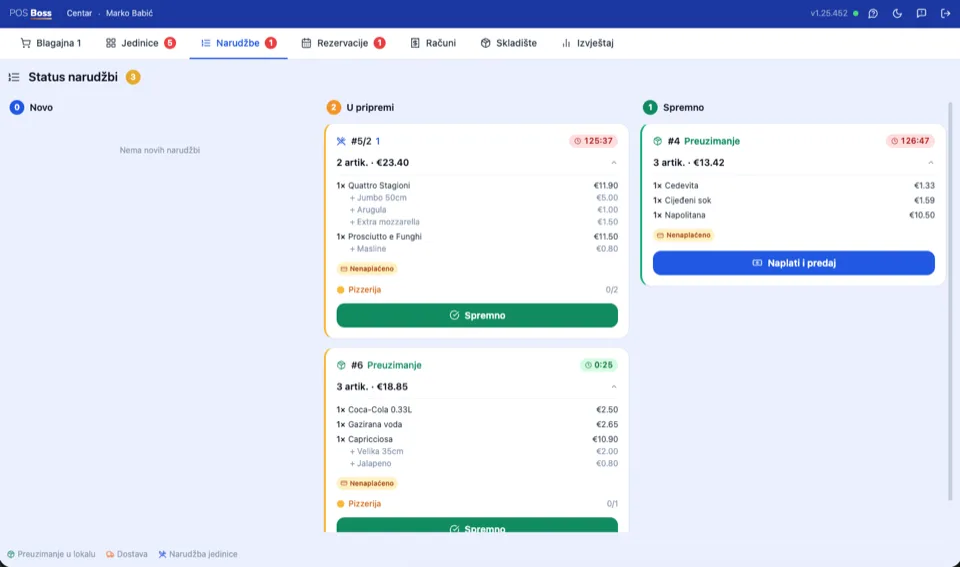Screen dimensions: 960x567
Task: Click the green online status dot
Action: (856, 13)
